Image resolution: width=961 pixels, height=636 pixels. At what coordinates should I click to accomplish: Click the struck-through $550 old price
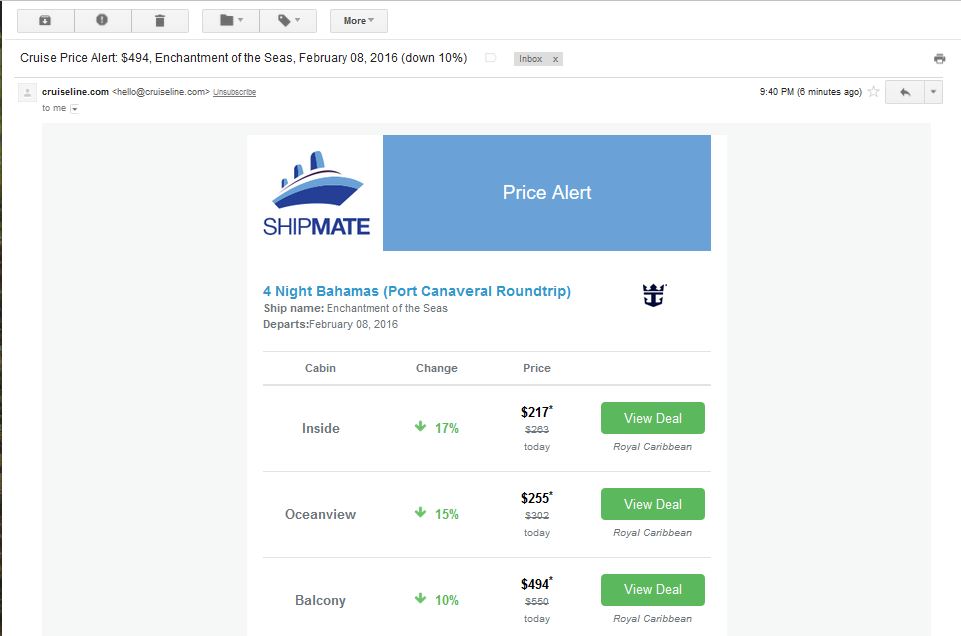pyautogui.click(x=537, y=601)
